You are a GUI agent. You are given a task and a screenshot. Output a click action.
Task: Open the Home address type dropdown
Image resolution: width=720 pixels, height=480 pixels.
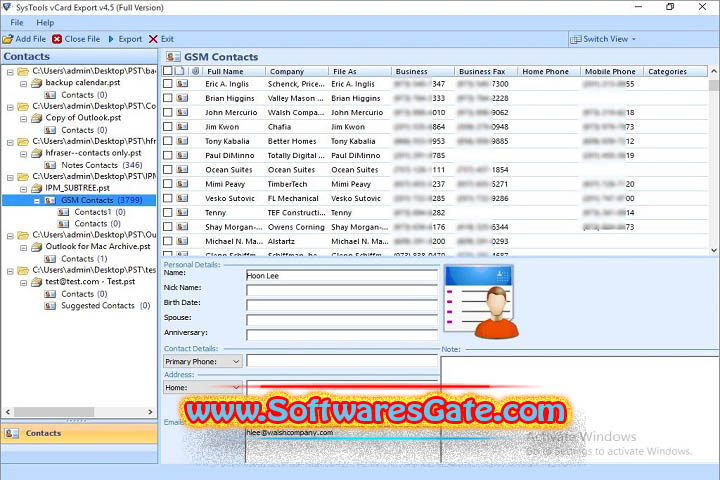236,388
